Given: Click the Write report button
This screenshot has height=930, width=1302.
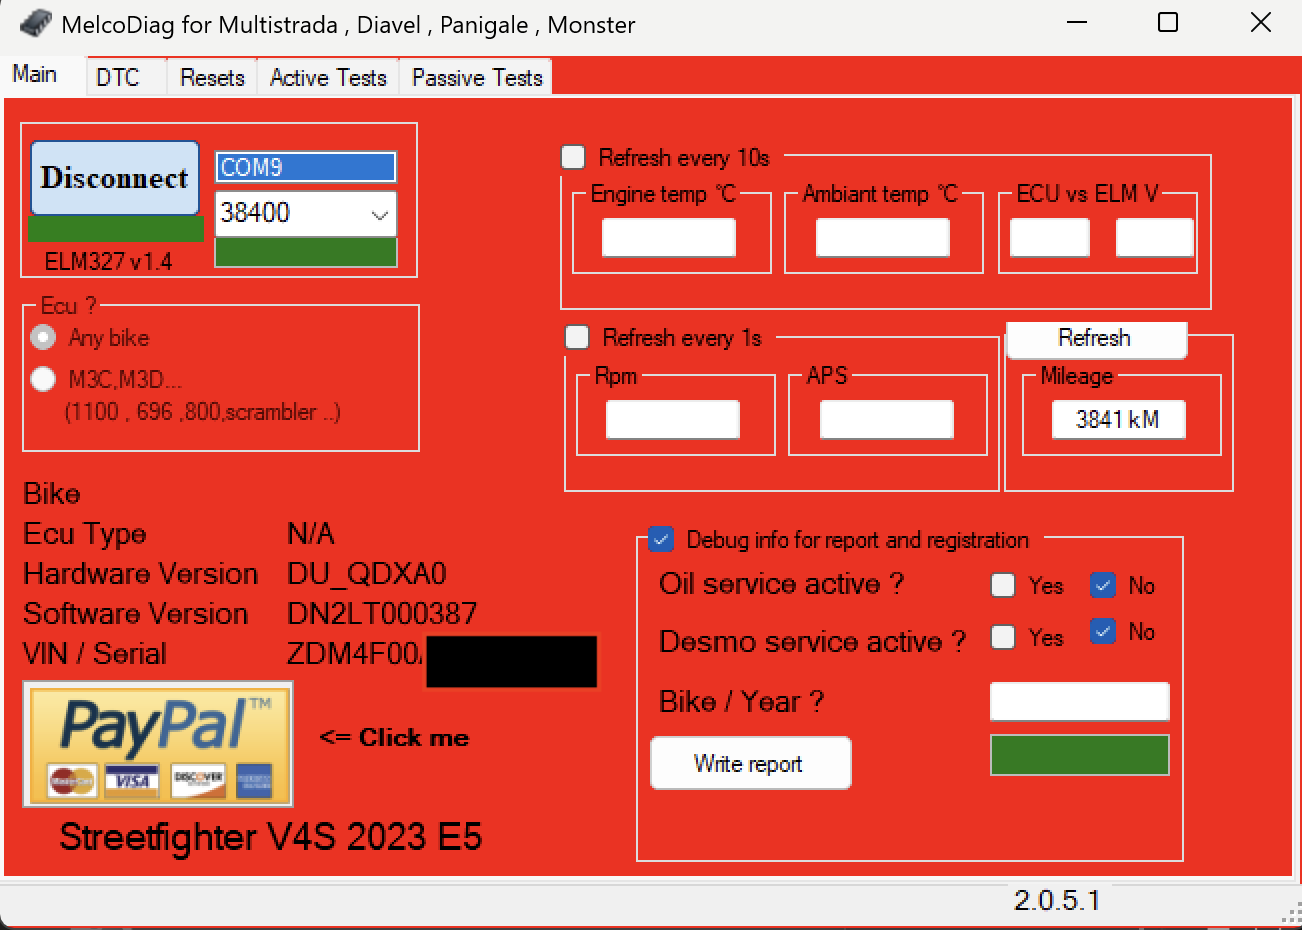Looking at the screenshot, I should pyautogui.click(x=751, y=763).
